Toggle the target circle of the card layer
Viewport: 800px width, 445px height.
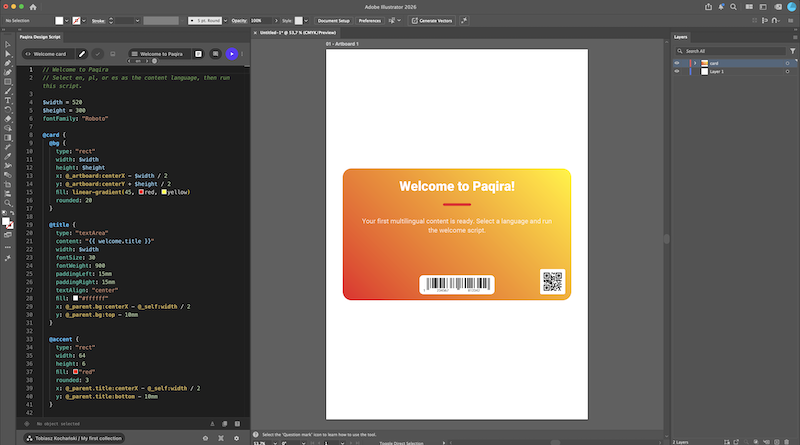(787, 63)
